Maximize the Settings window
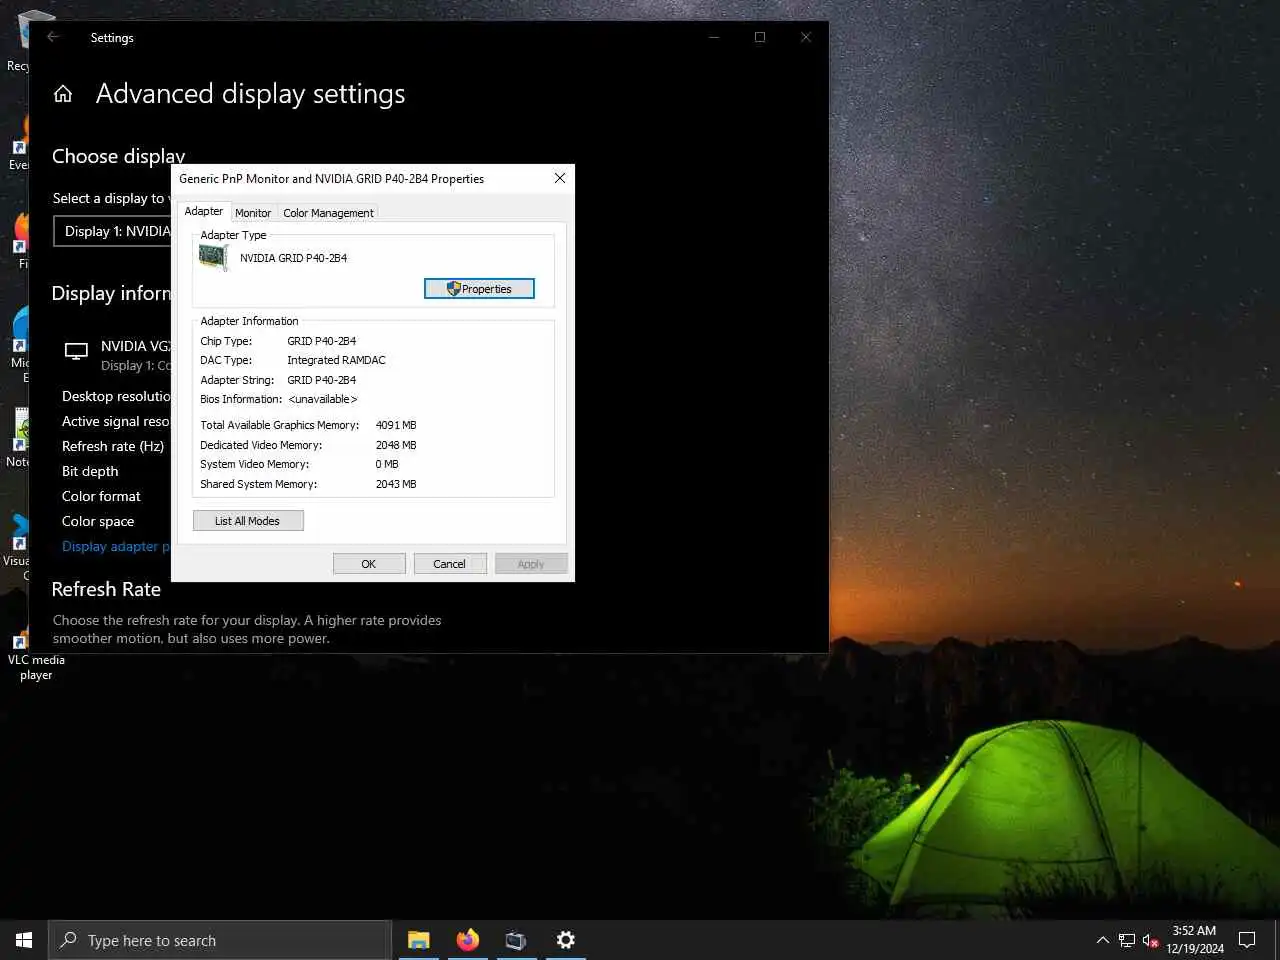1280x960 pixels. point(760,37)
